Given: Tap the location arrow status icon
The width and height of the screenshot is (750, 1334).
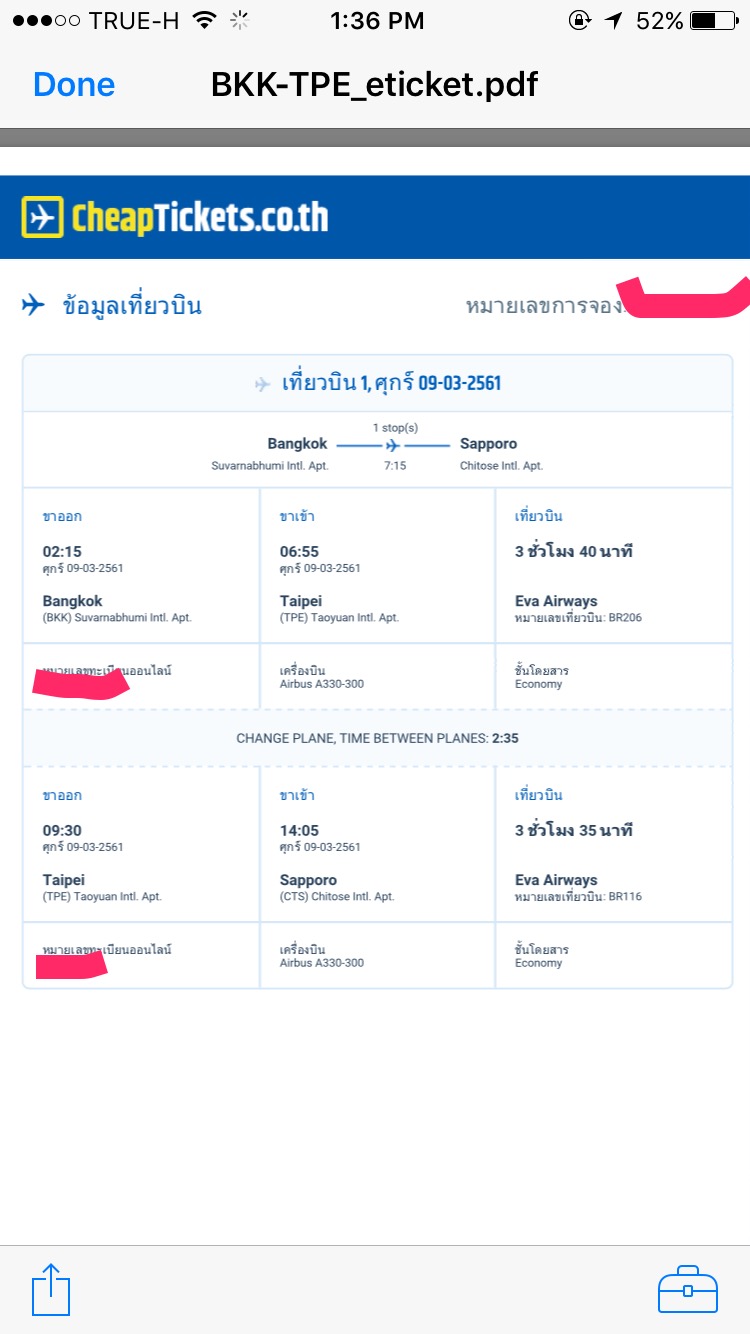Looking at the screenshot, I should click(x=613, y=20).
